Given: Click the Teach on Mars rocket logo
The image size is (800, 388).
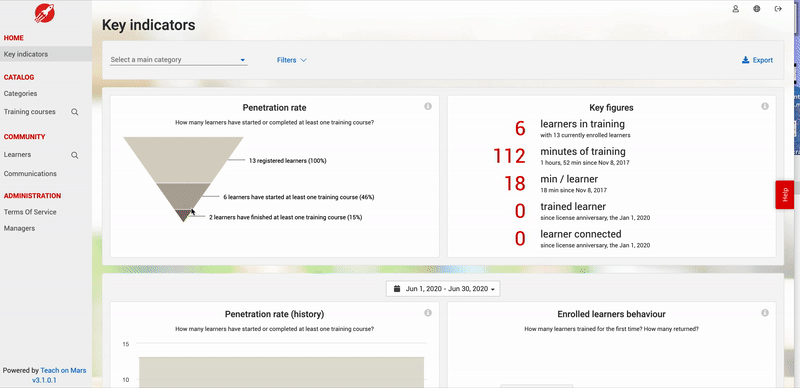Looking at the screenshot, I should [44, 13].
